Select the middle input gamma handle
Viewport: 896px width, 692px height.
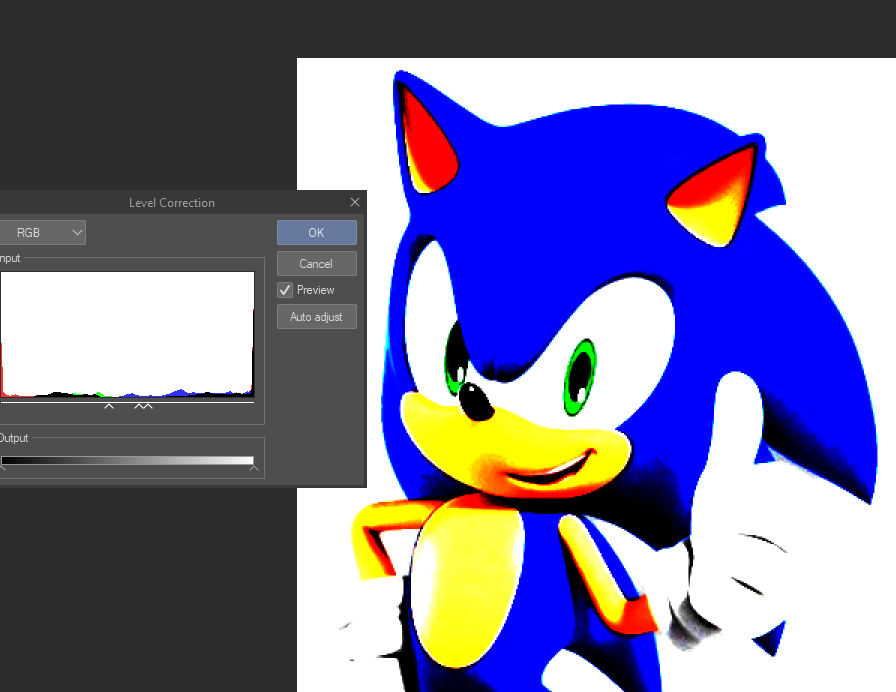(138, 406)
